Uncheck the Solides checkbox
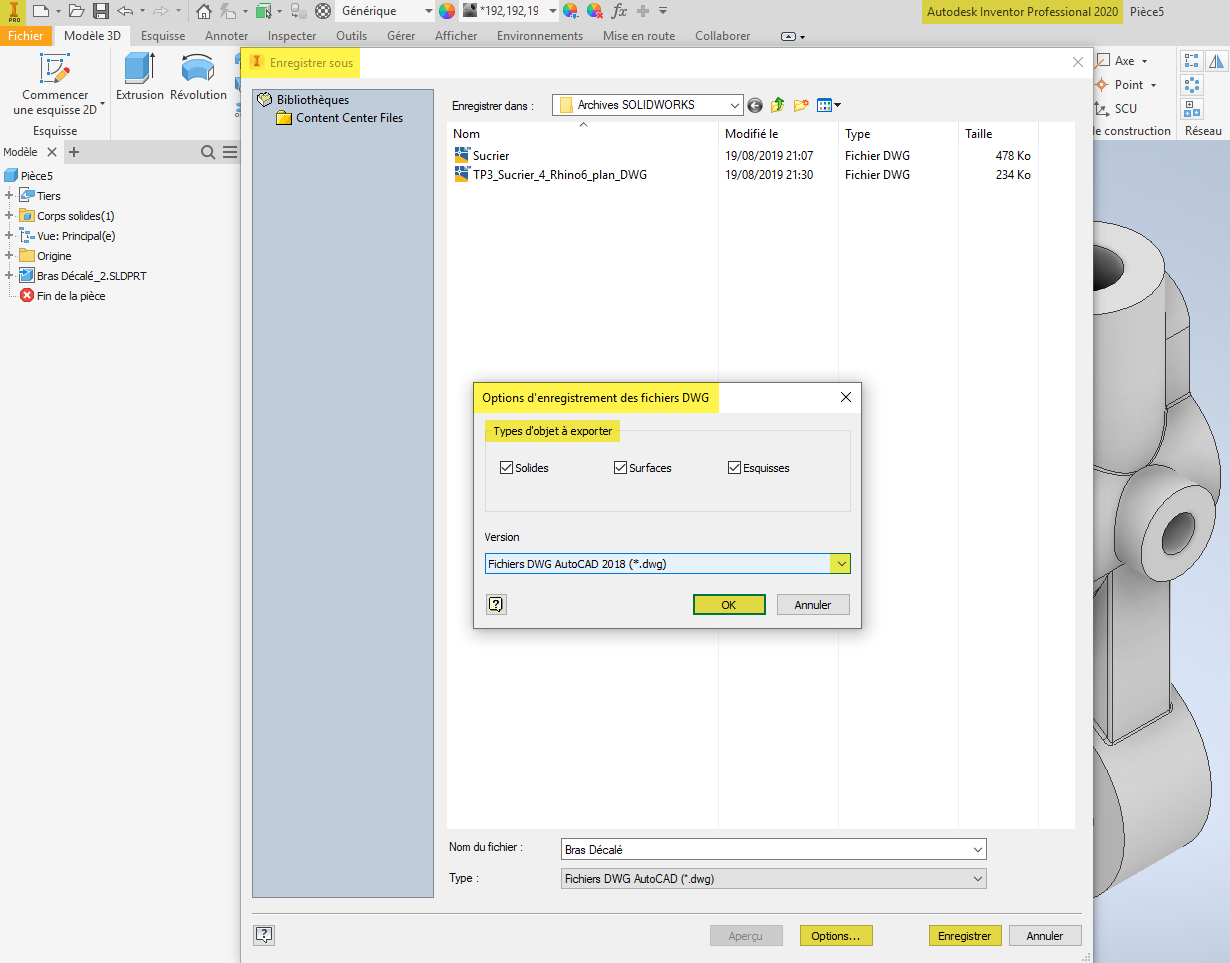The width and height of the screenshot is (1230, 963). click(507, 467)
